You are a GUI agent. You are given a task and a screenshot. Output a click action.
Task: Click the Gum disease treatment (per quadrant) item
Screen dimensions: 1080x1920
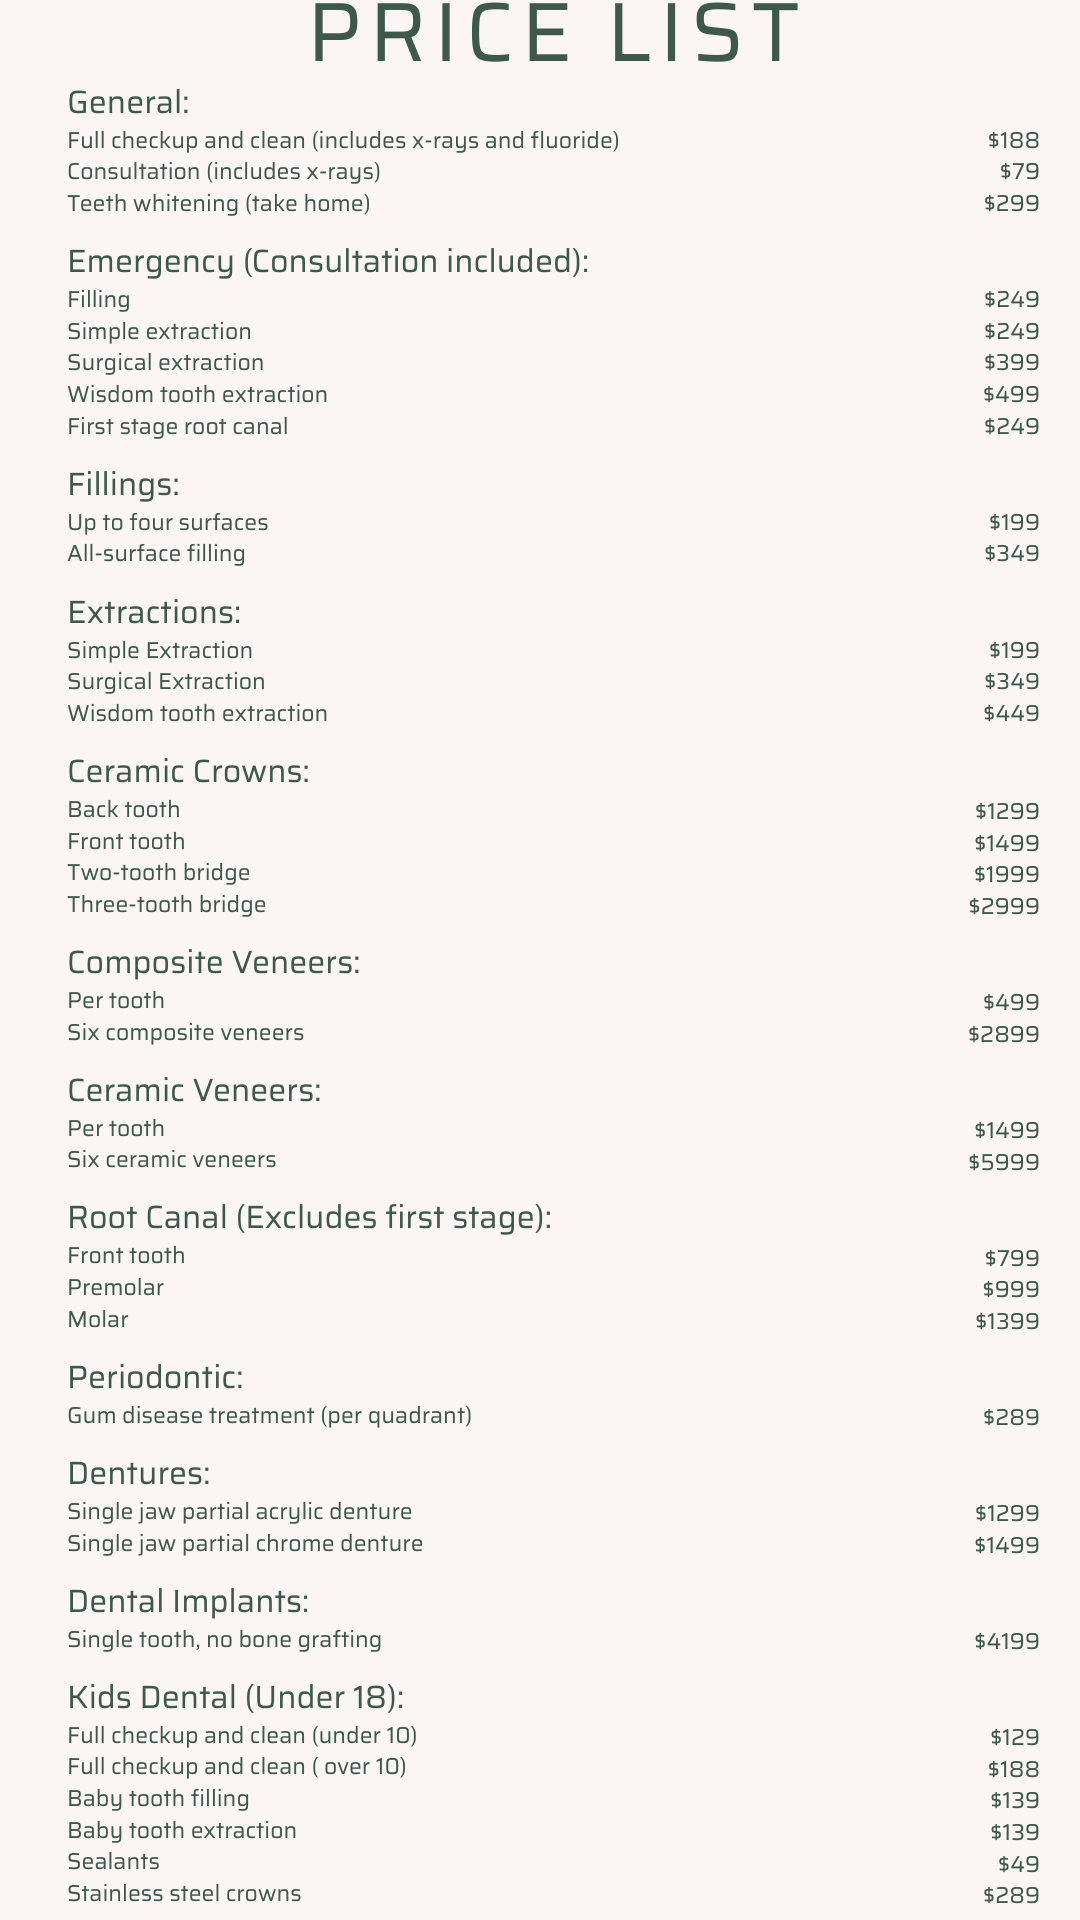coord(270,1416)
